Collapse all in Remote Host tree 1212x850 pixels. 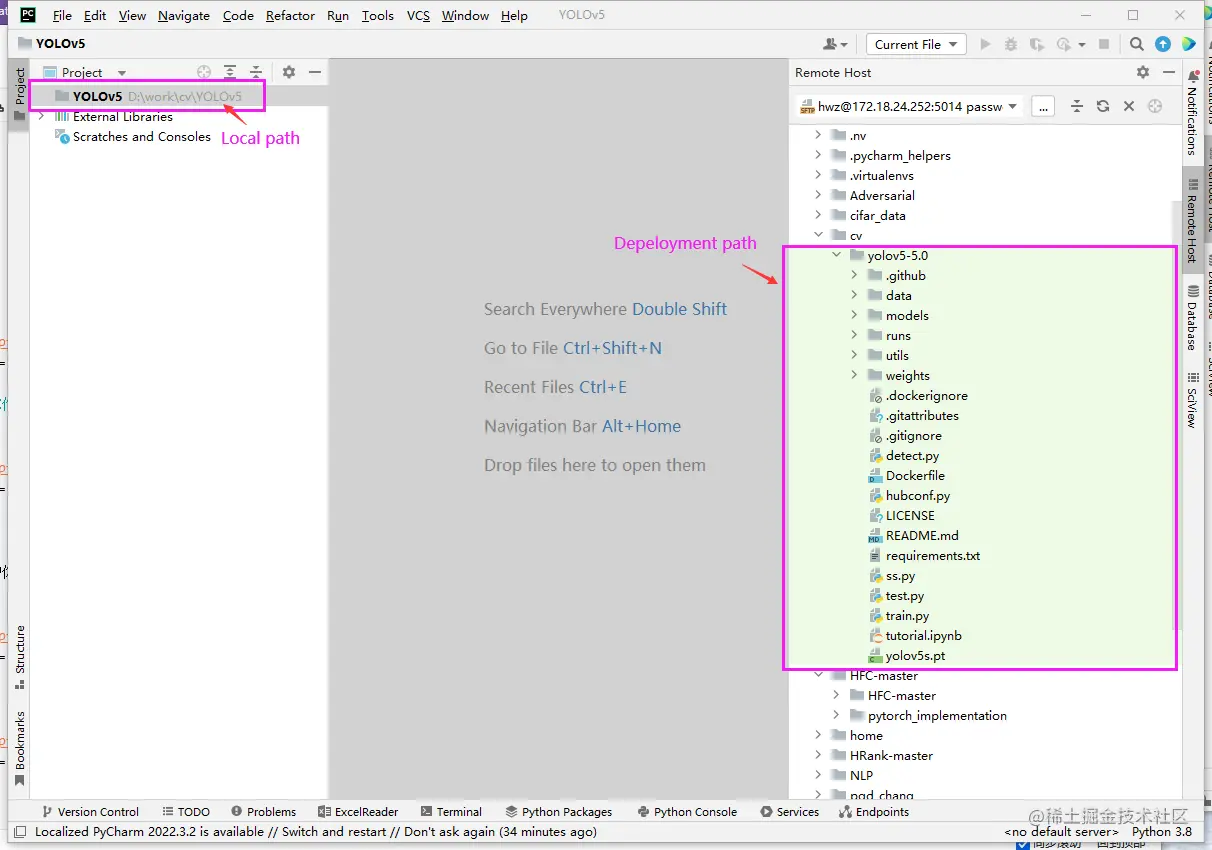pyautogui.click(x=1077, y=106)
